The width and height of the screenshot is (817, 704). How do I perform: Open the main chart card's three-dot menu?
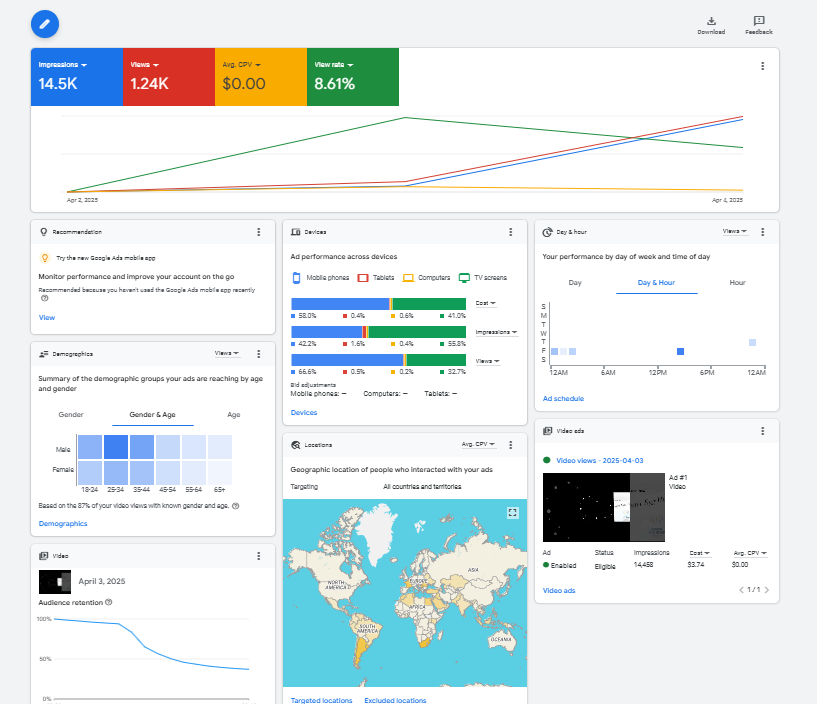(762, 66)
